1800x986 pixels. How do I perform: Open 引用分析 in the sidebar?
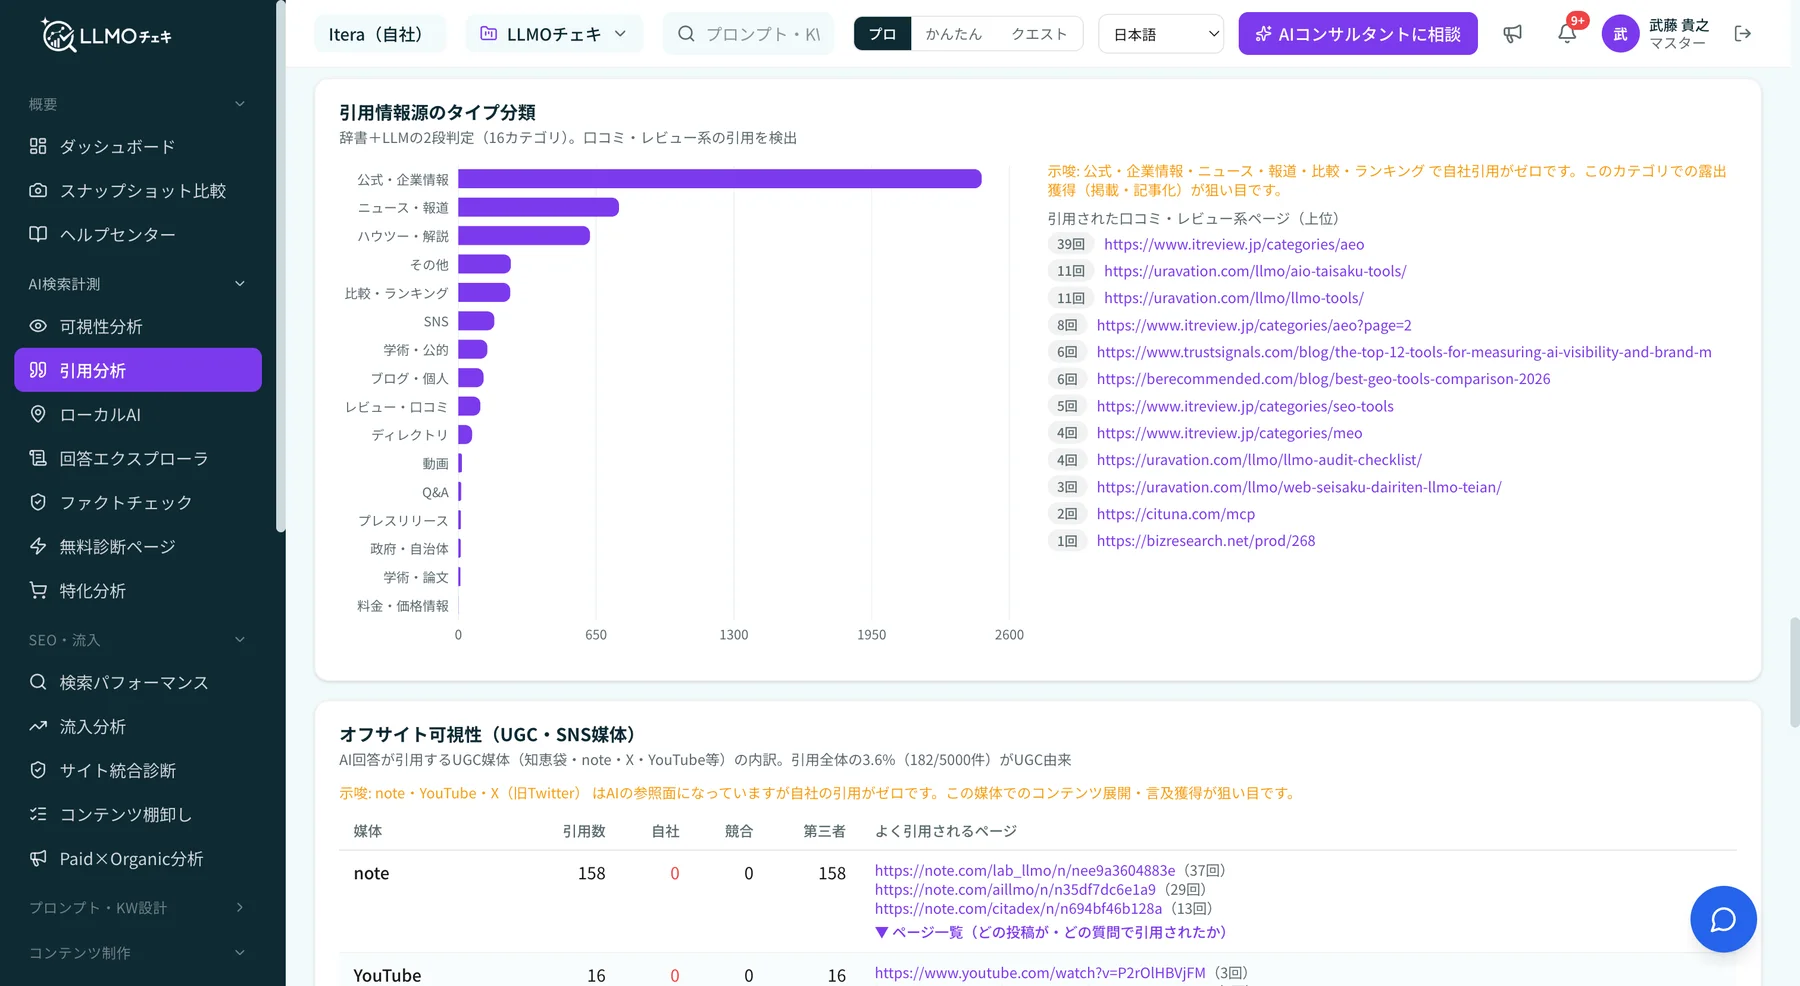(138, 370)
